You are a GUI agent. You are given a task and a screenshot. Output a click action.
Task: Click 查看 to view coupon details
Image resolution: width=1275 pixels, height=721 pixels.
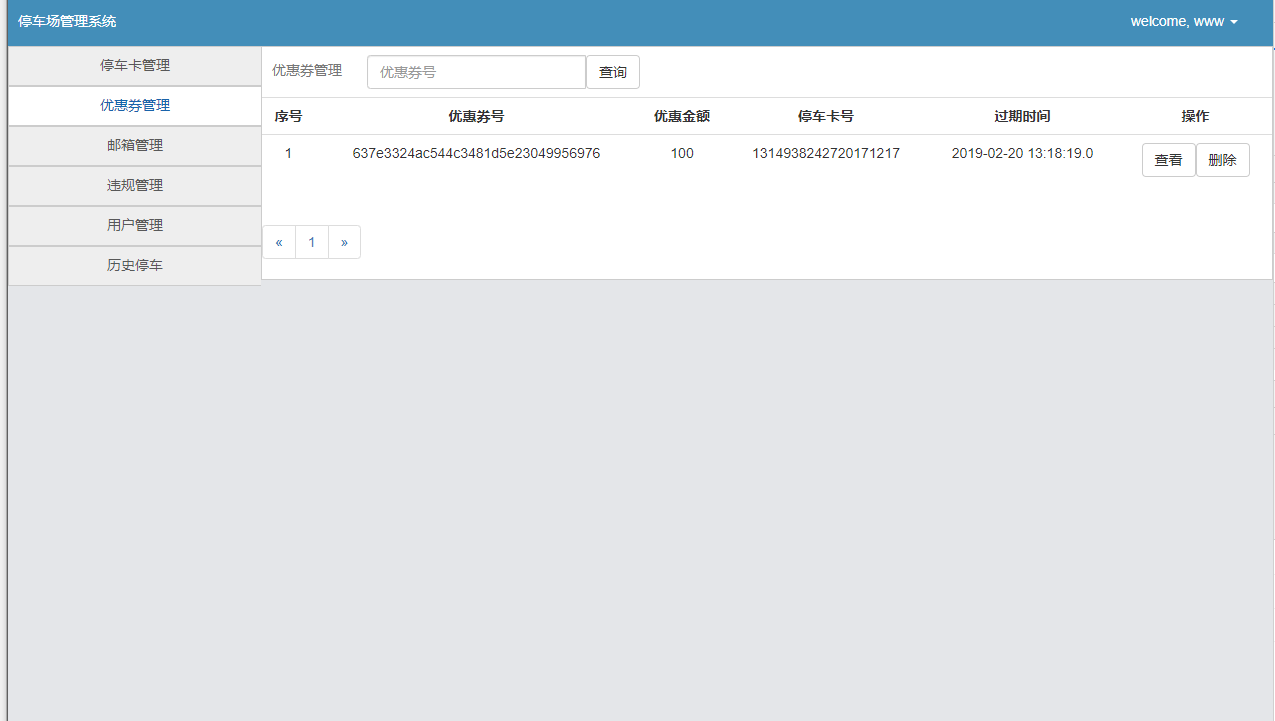point(1168,159)
